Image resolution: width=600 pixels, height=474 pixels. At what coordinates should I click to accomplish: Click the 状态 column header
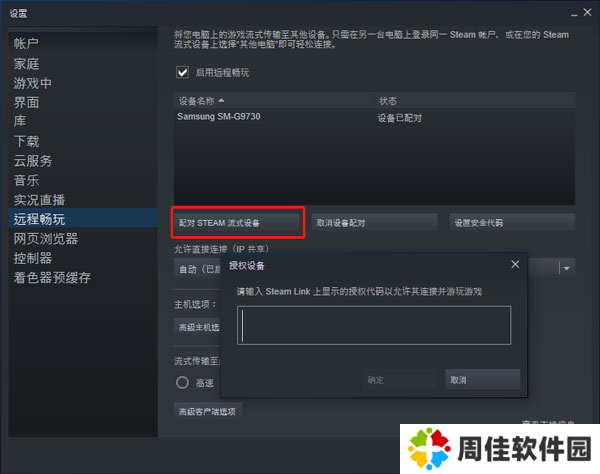(x=388, y=101)
